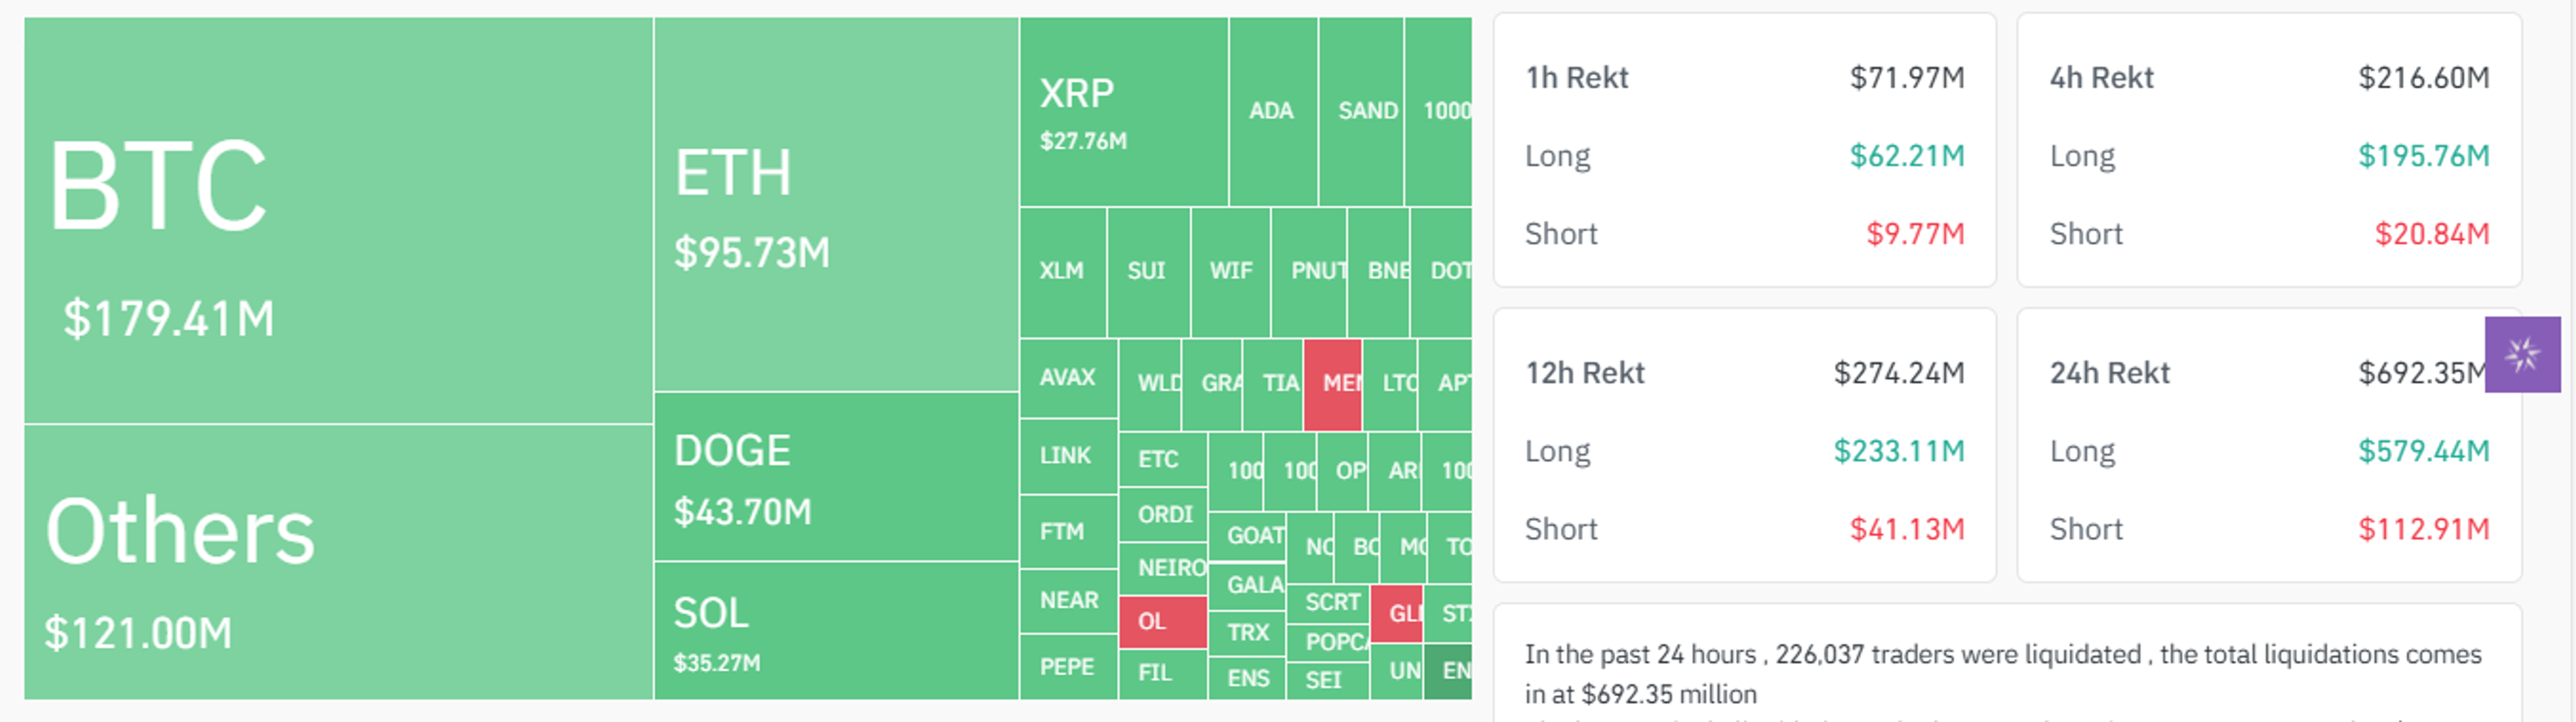This screenshot has width=2576, height=722.
Task: Open the Others $121.00M tile
Action: pos(338,562)
